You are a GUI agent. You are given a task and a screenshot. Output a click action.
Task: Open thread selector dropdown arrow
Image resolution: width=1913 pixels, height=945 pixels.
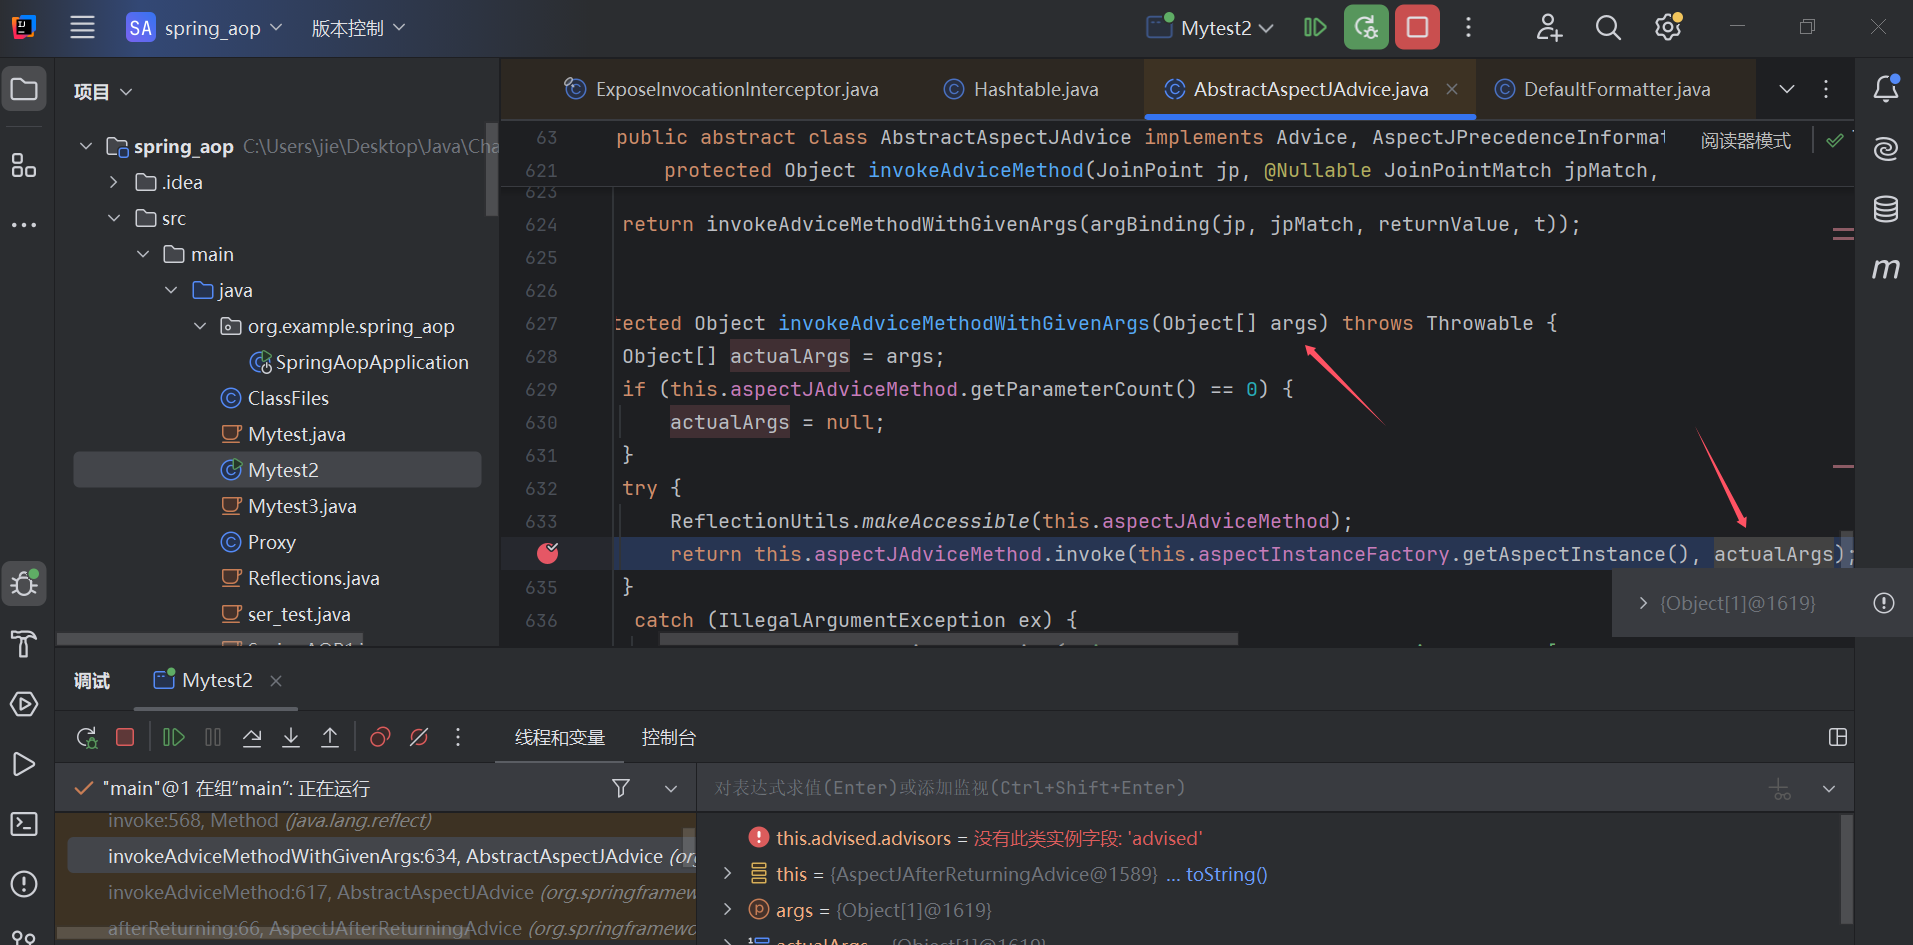[671, 788]
